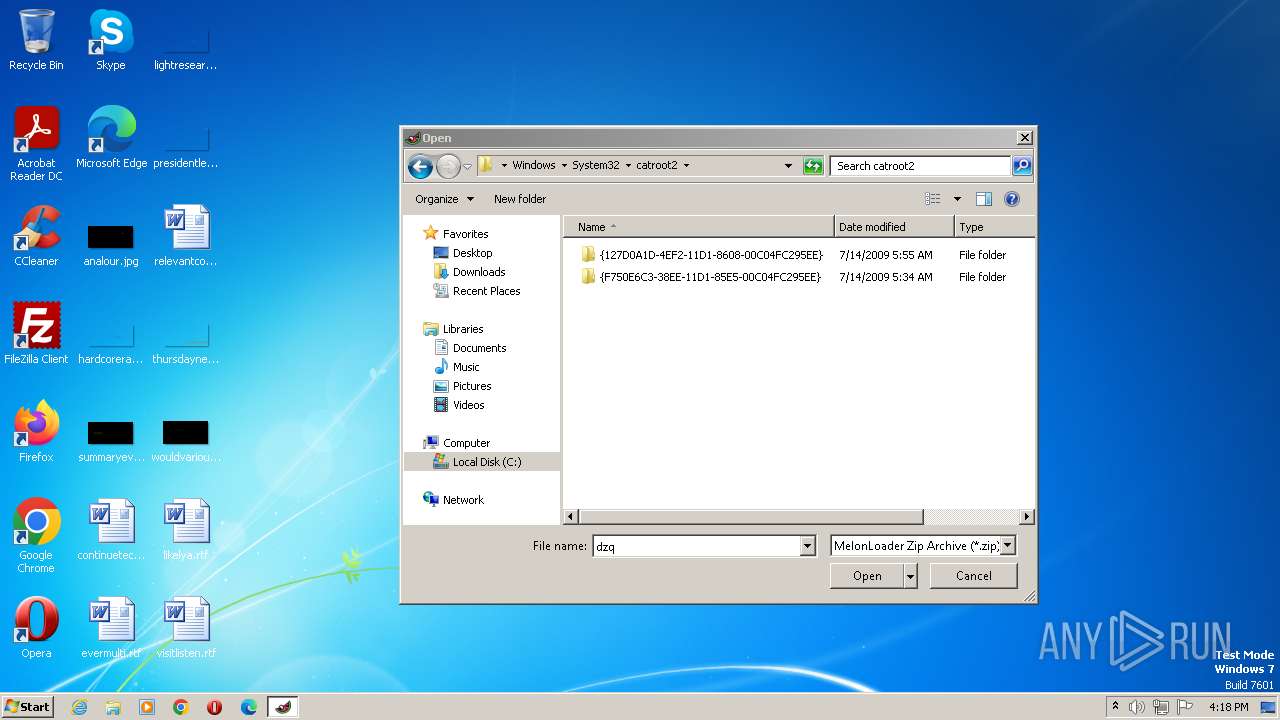Open CCleaner desktop shortcut
The width and height of the screenshot is (1280, 720).
tap(36, 236)
